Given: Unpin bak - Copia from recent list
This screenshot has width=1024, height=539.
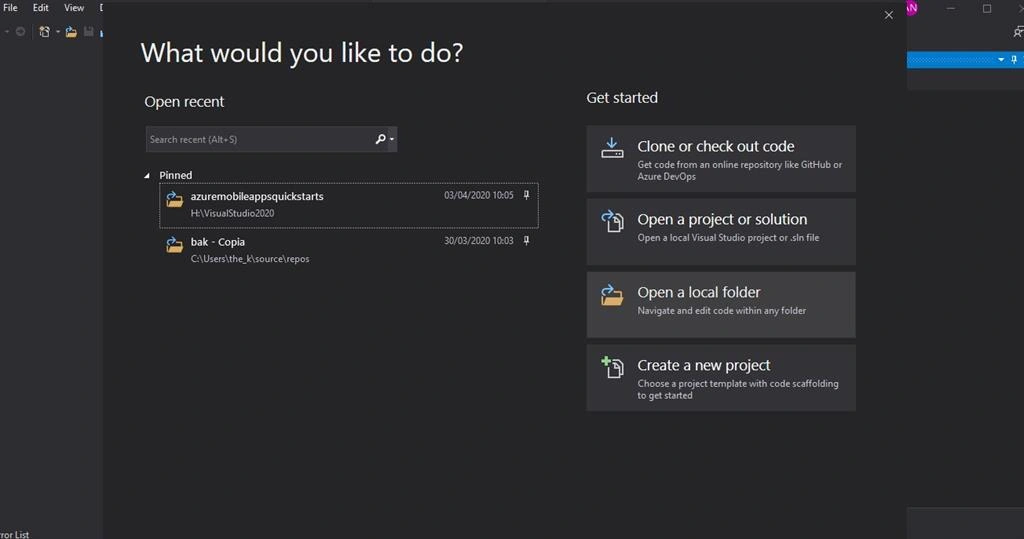Looking at the screenshot, I should coord(526,240).
